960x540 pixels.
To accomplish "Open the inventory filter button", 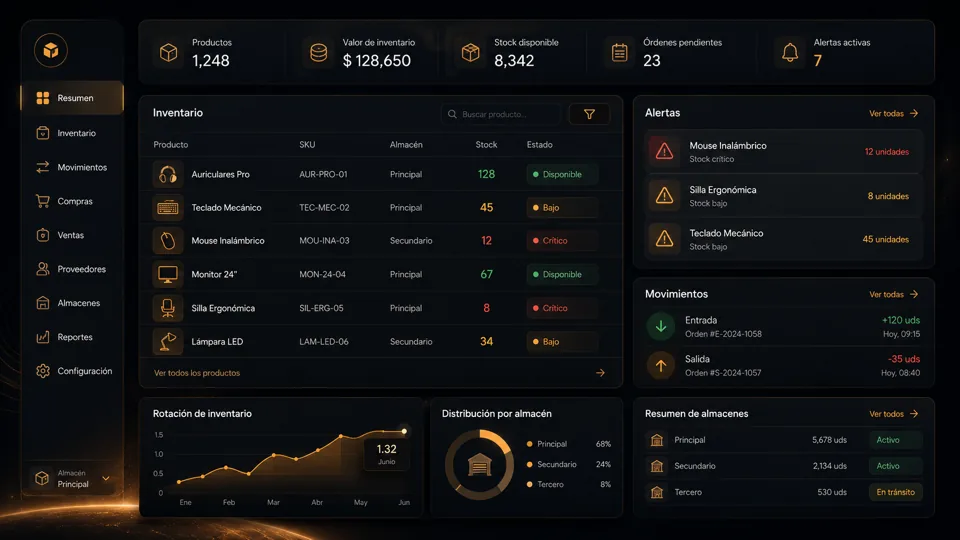I will coord(589,114).
